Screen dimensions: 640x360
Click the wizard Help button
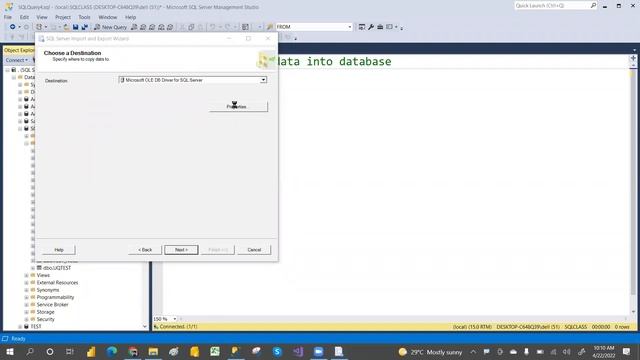59,250
